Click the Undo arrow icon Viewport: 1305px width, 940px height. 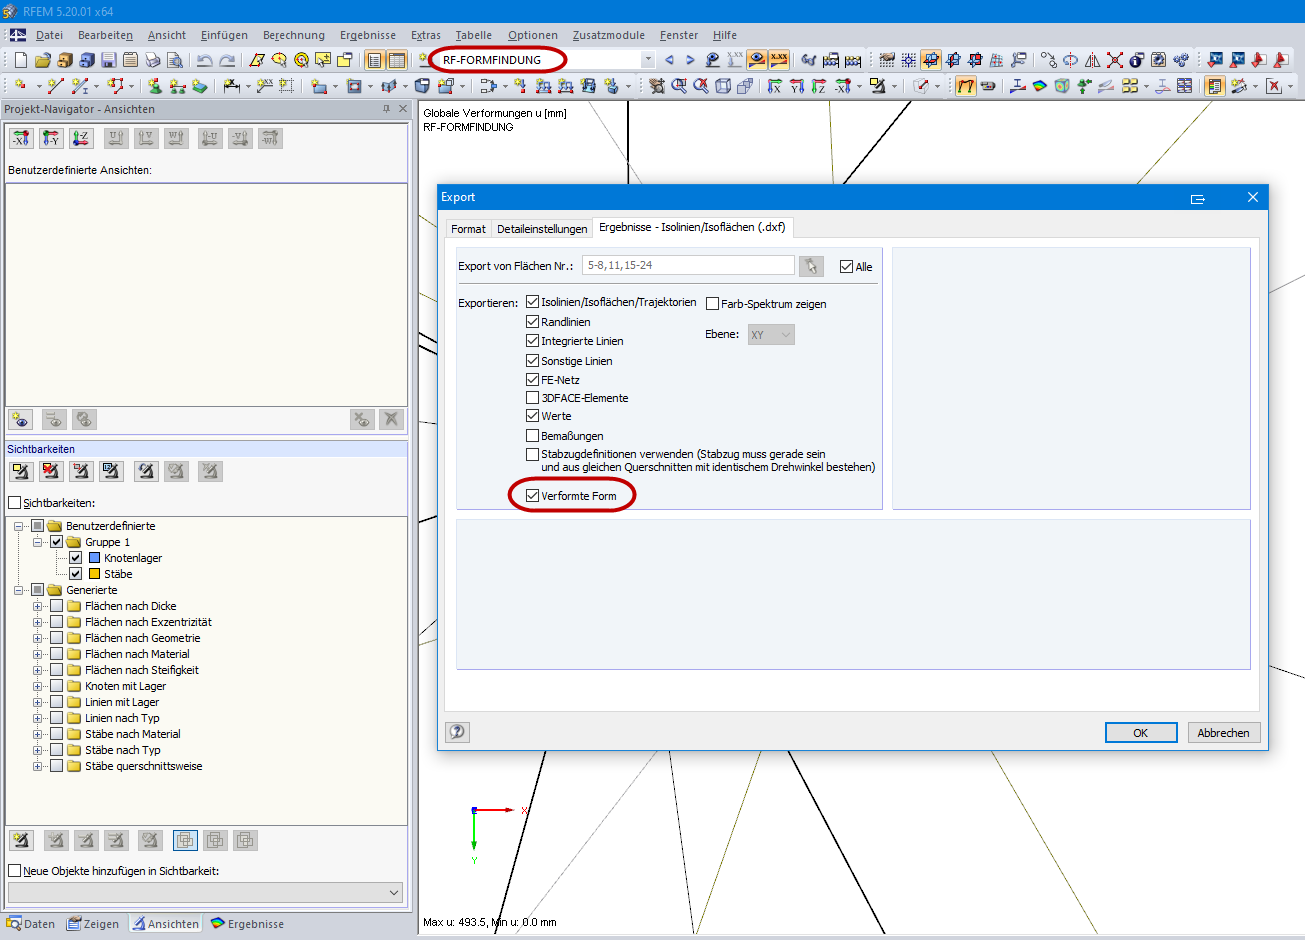(x=204, y=60)
